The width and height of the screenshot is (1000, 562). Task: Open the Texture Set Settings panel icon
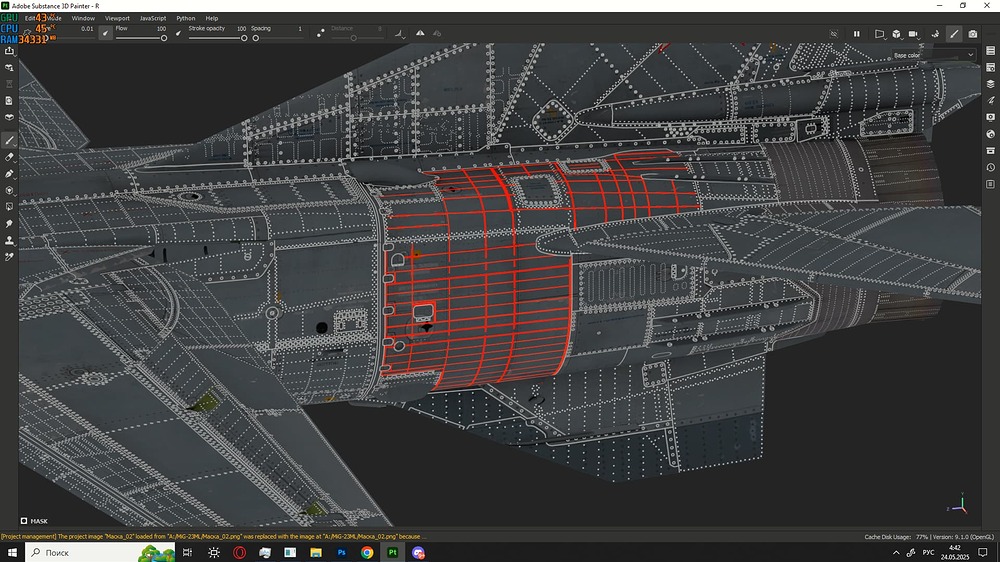tap(990, 67)
